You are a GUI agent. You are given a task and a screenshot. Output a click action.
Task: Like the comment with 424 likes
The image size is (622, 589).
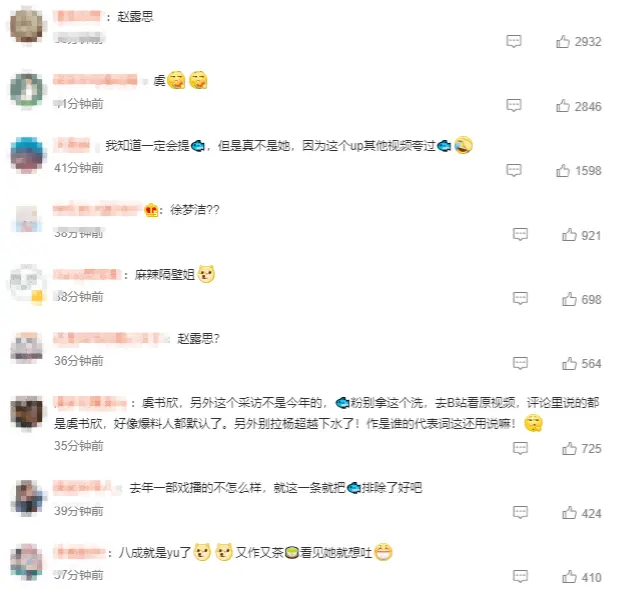569,513
